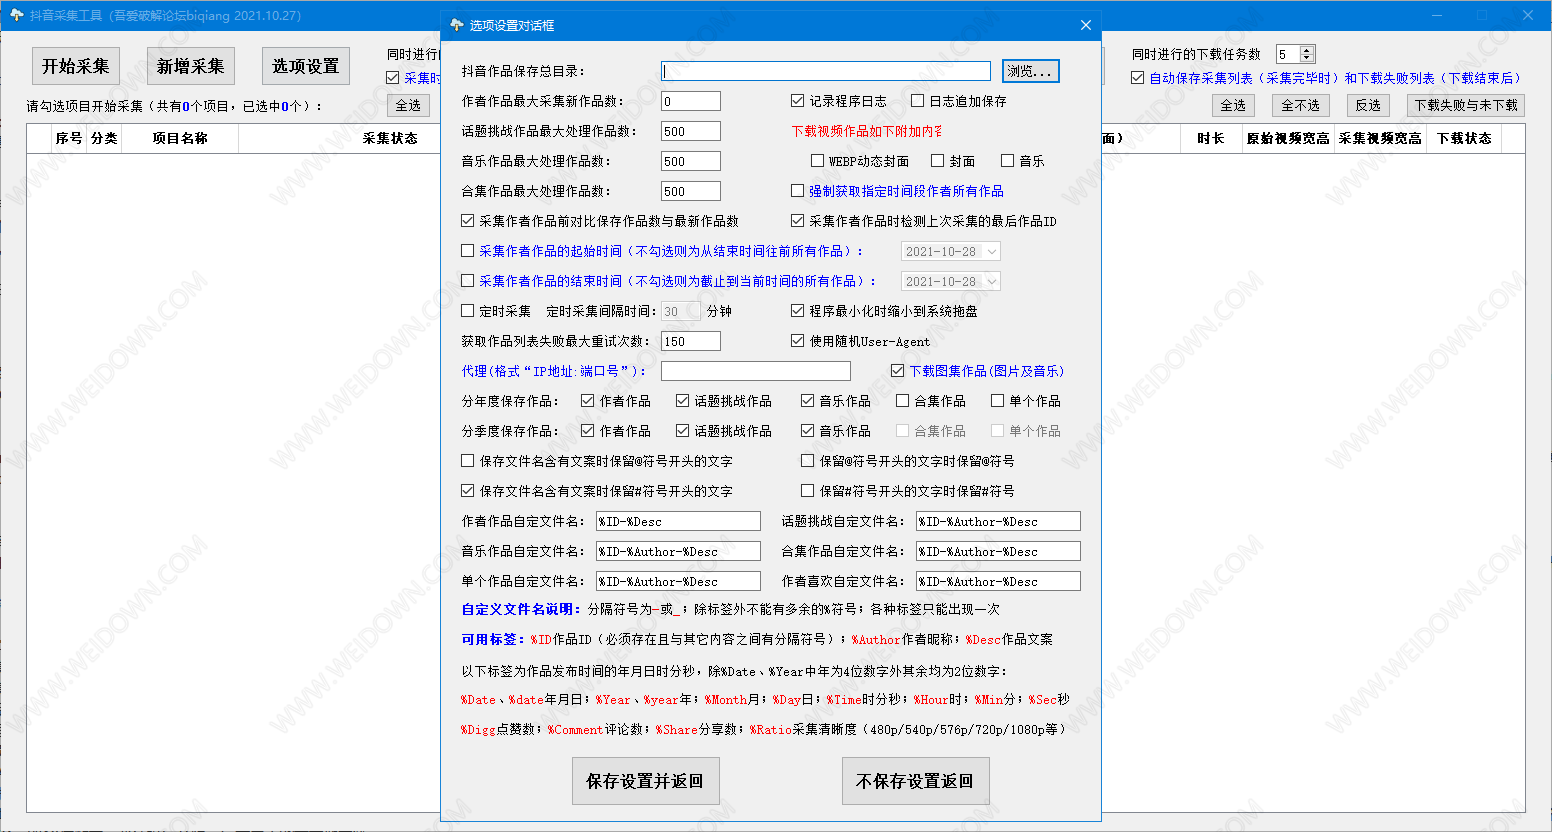This screenshot has width=1552, height=832.
Task: Focus the 抖音作品保存总目录 path field
Action: (x=826, y=71)
